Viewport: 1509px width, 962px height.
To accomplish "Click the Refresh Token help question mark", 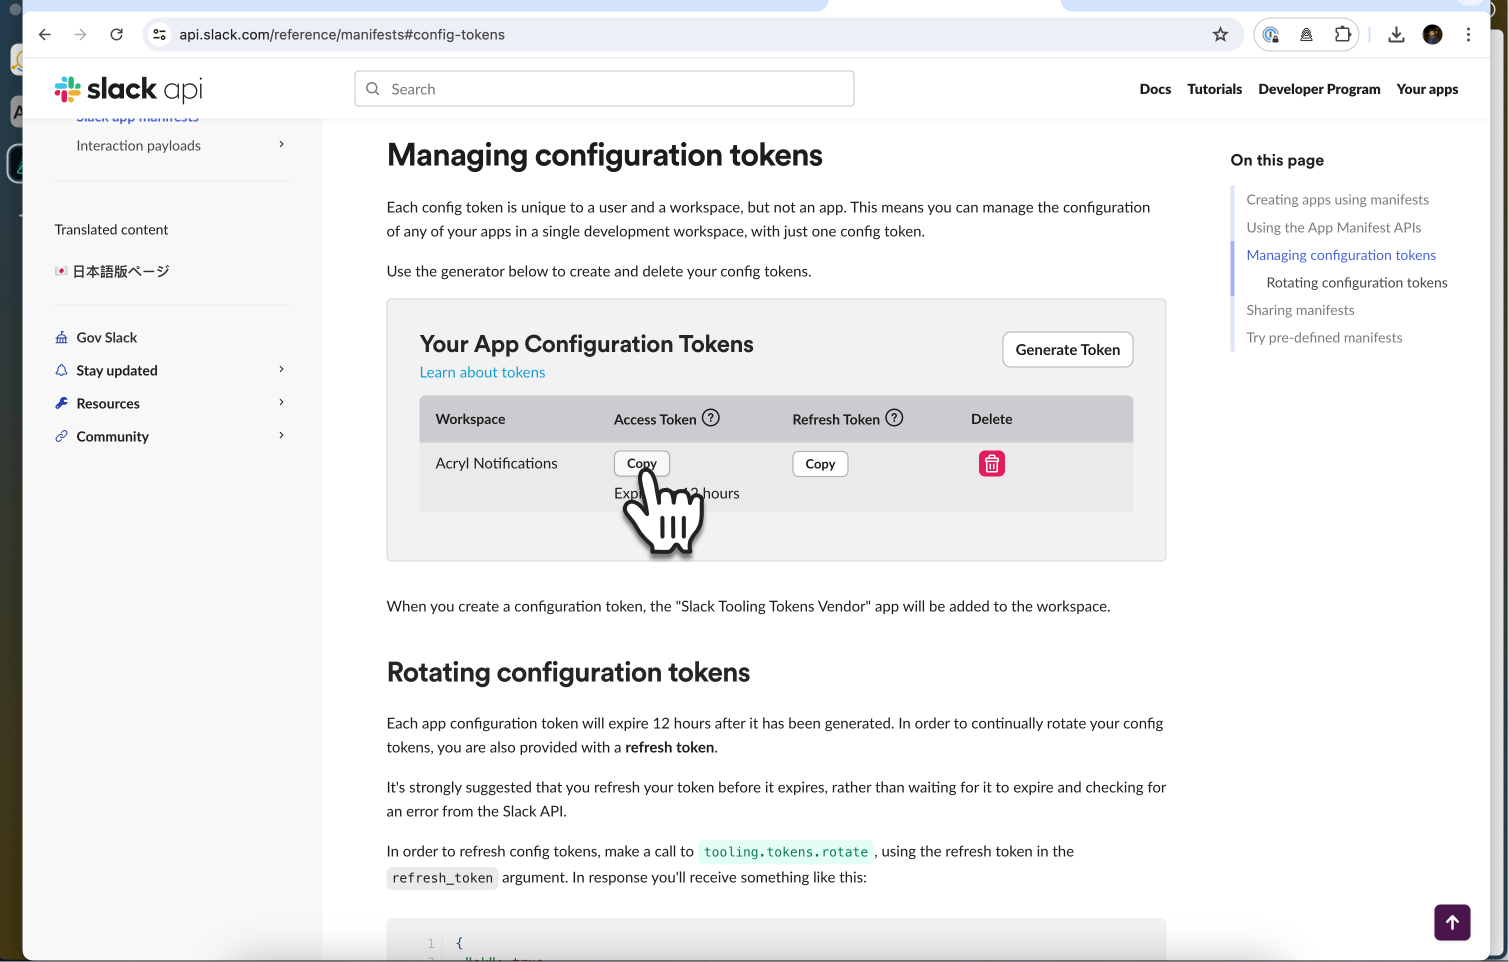I will [894, 418].
